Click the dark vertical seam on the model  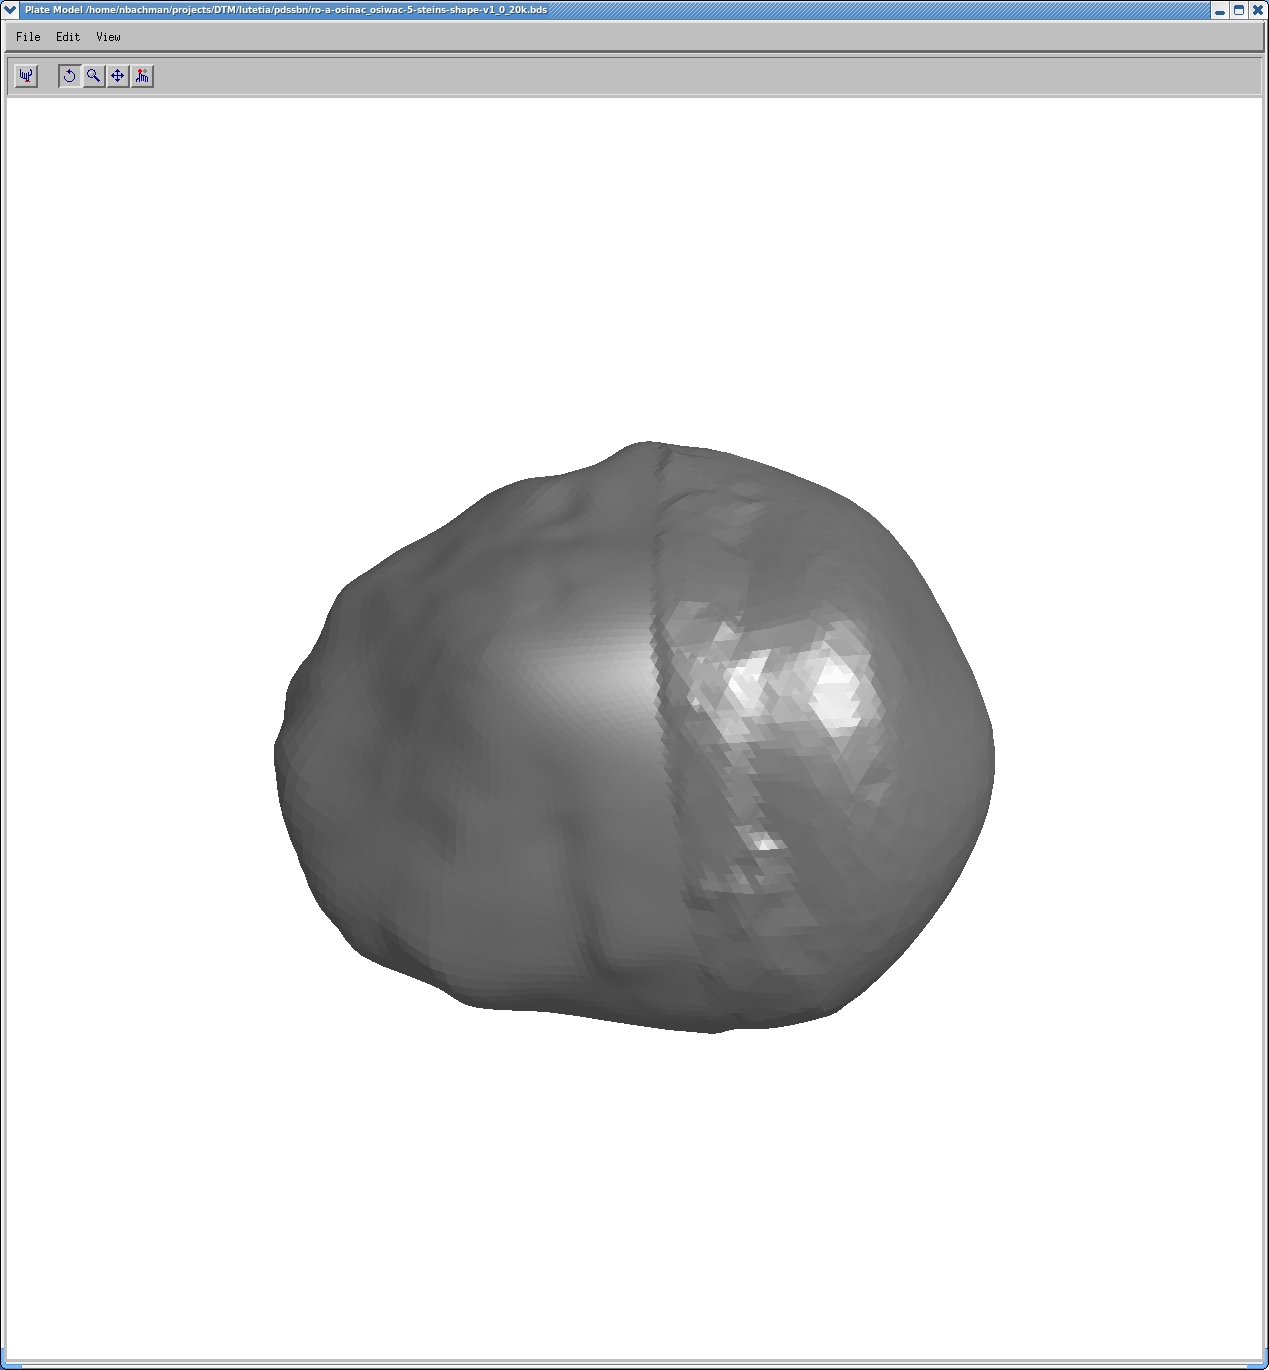tap(662, 700)
